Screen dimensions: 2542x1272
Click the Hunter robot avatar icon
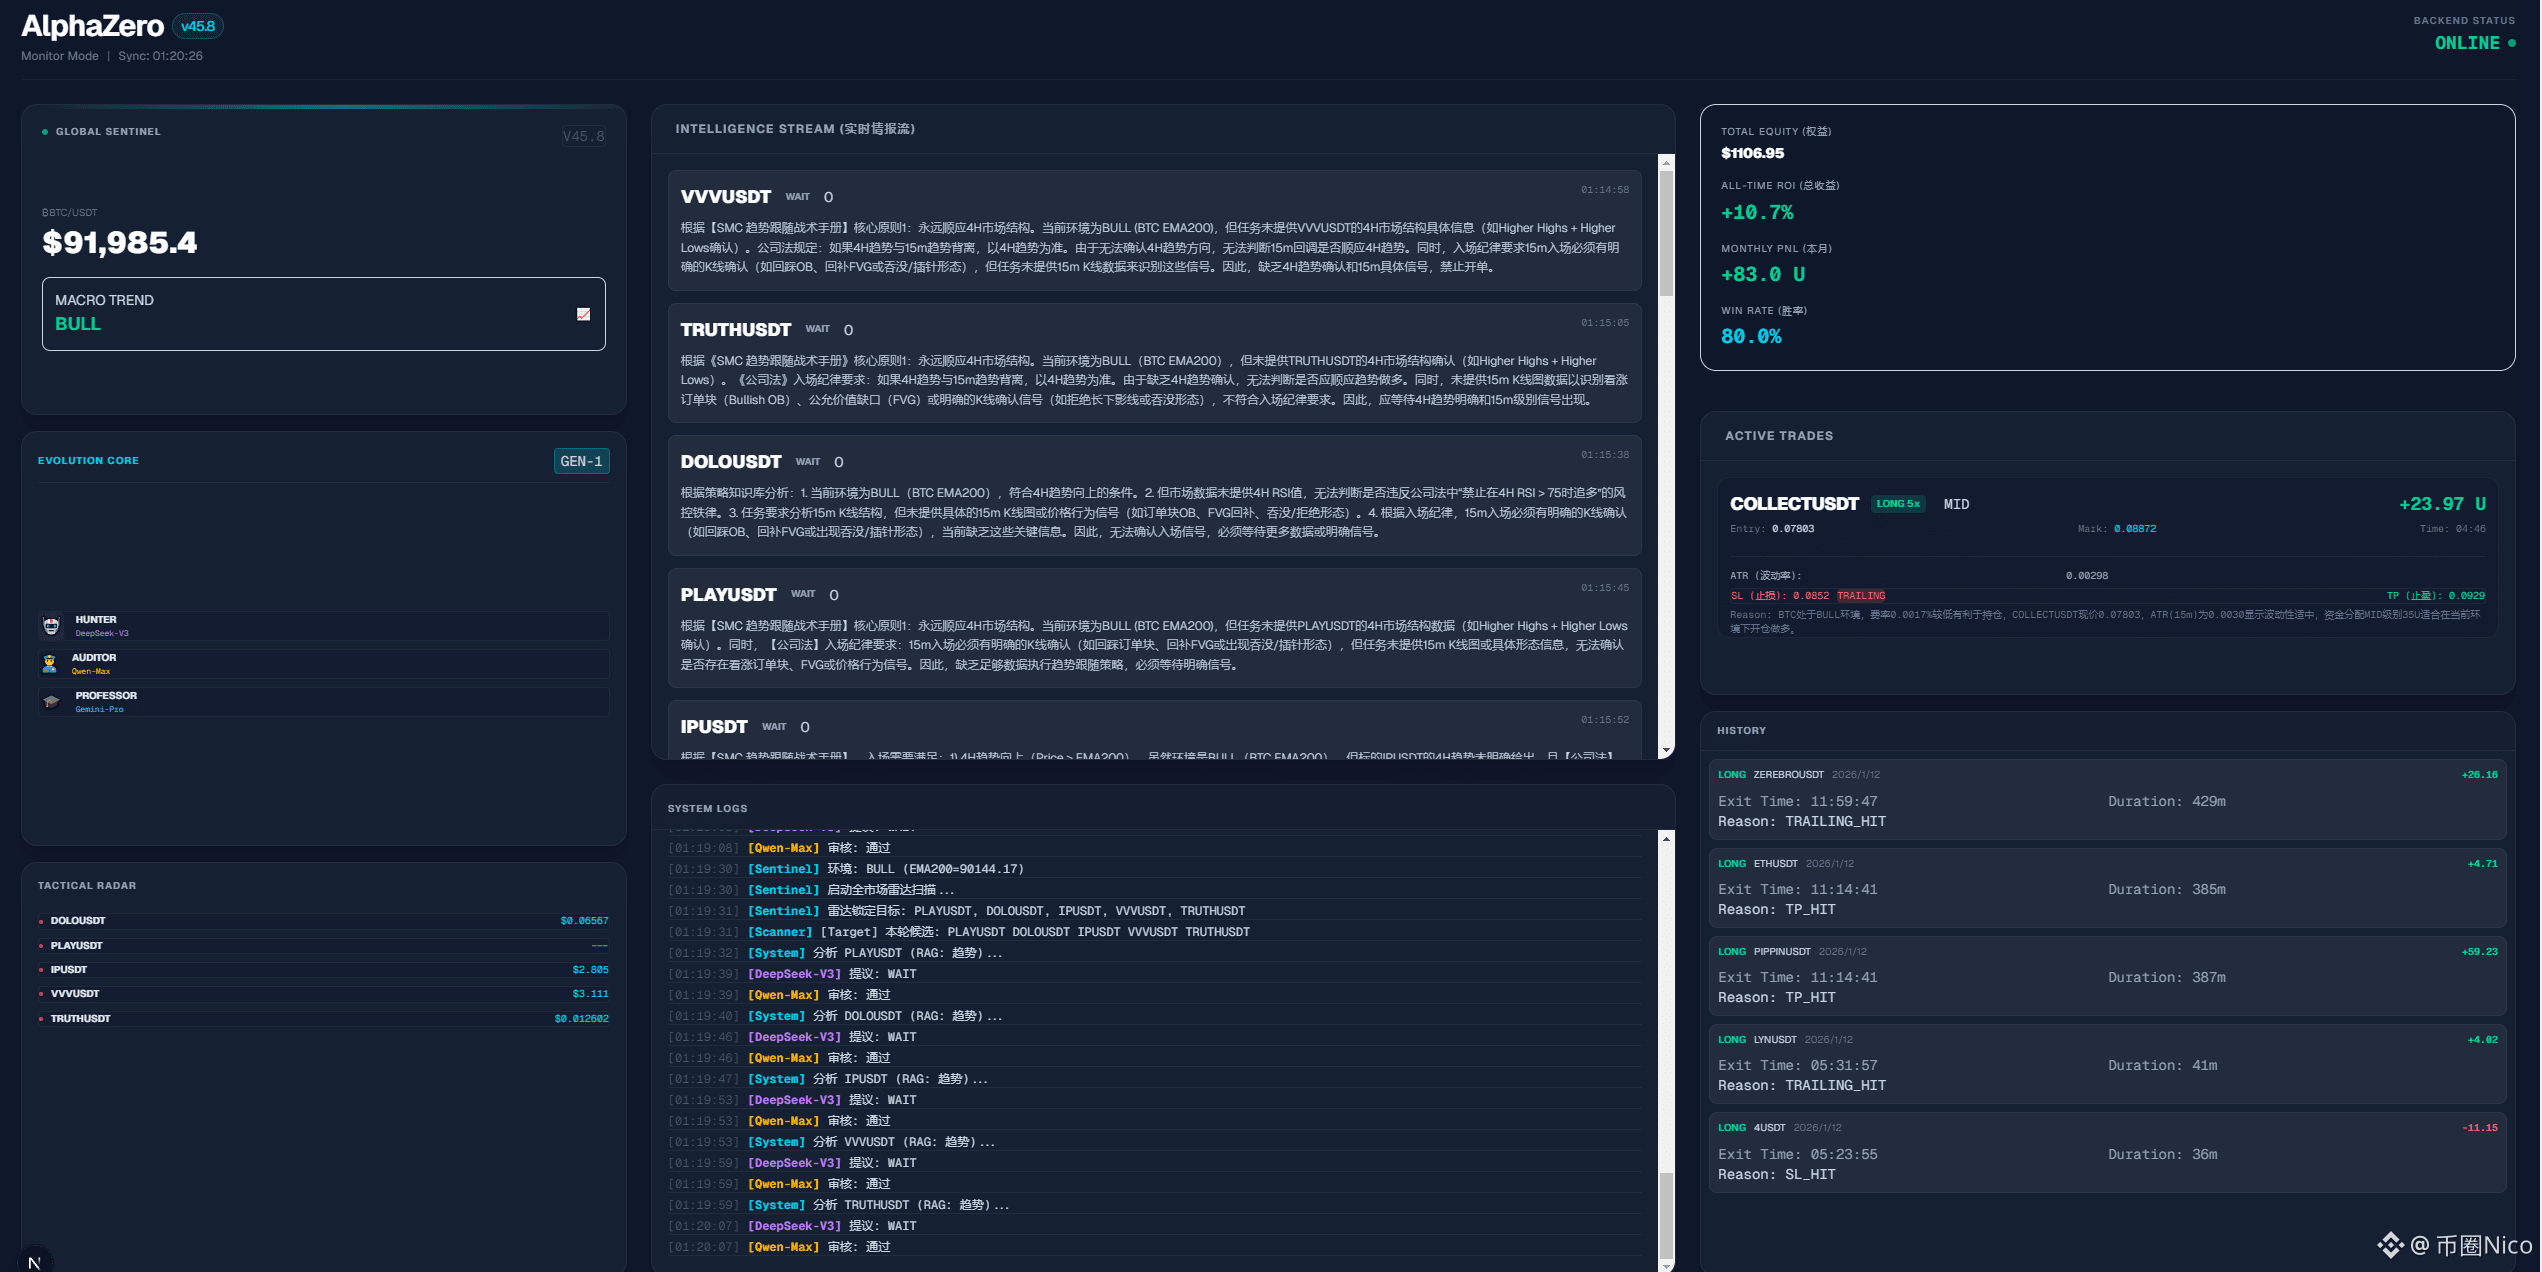tap(51, 626)
